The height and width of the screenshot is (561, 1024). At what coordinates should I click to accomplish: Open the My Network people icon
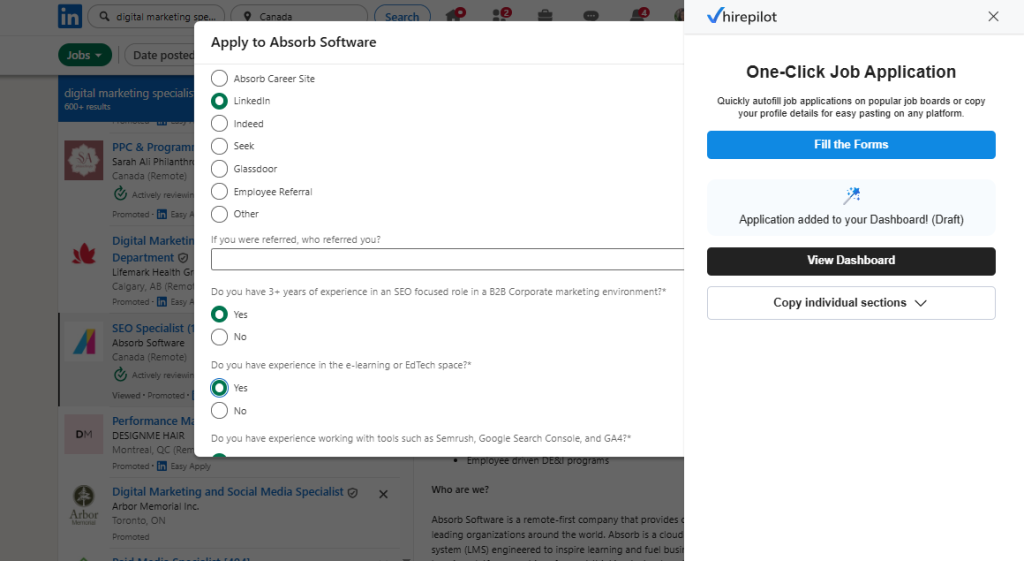[501, 14]
